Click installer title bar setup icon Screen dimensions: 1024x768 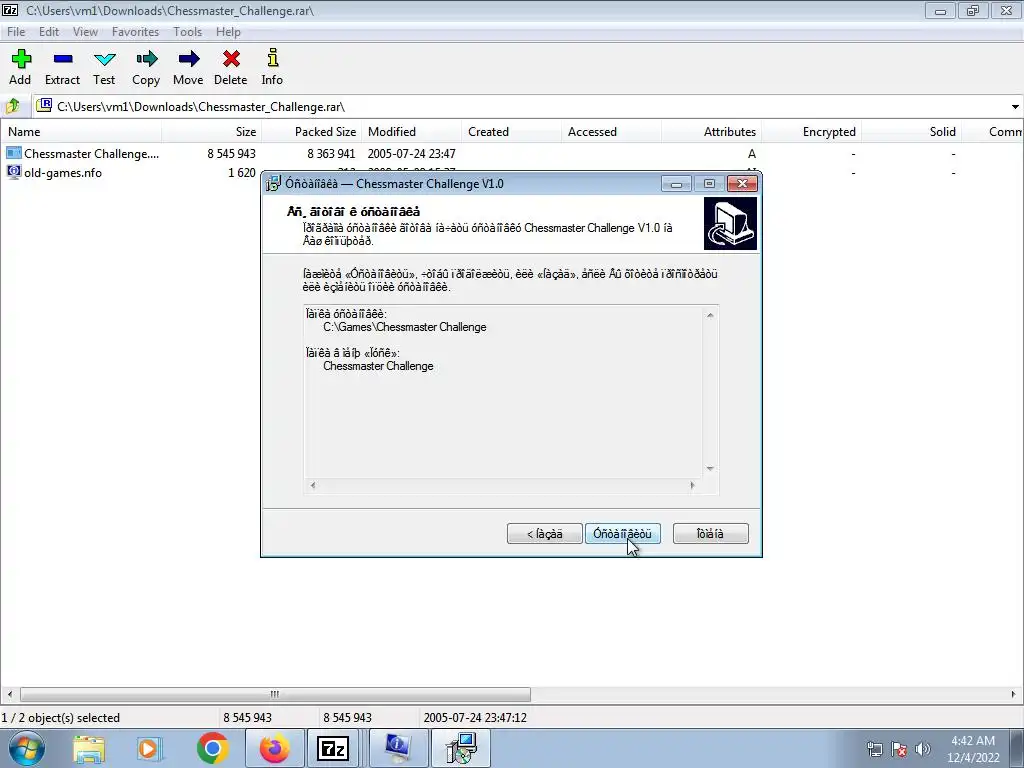point(273,184)
